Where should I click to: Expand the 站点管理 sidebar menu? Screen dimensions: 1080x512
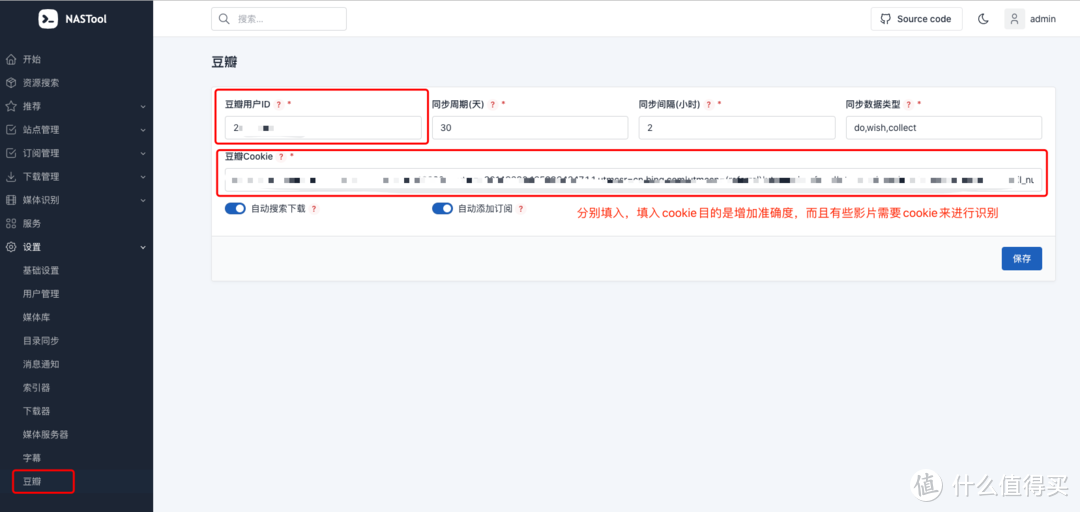point(75,130)
